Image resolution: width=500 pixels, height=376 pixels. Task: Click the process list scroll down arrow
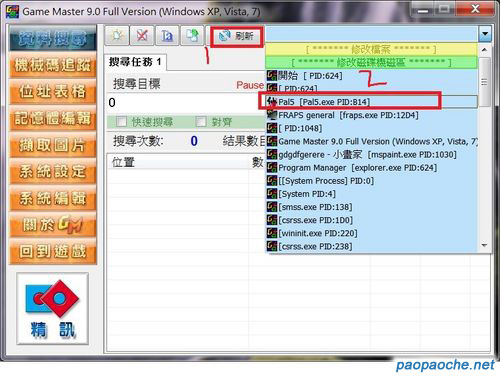(485, 246)
